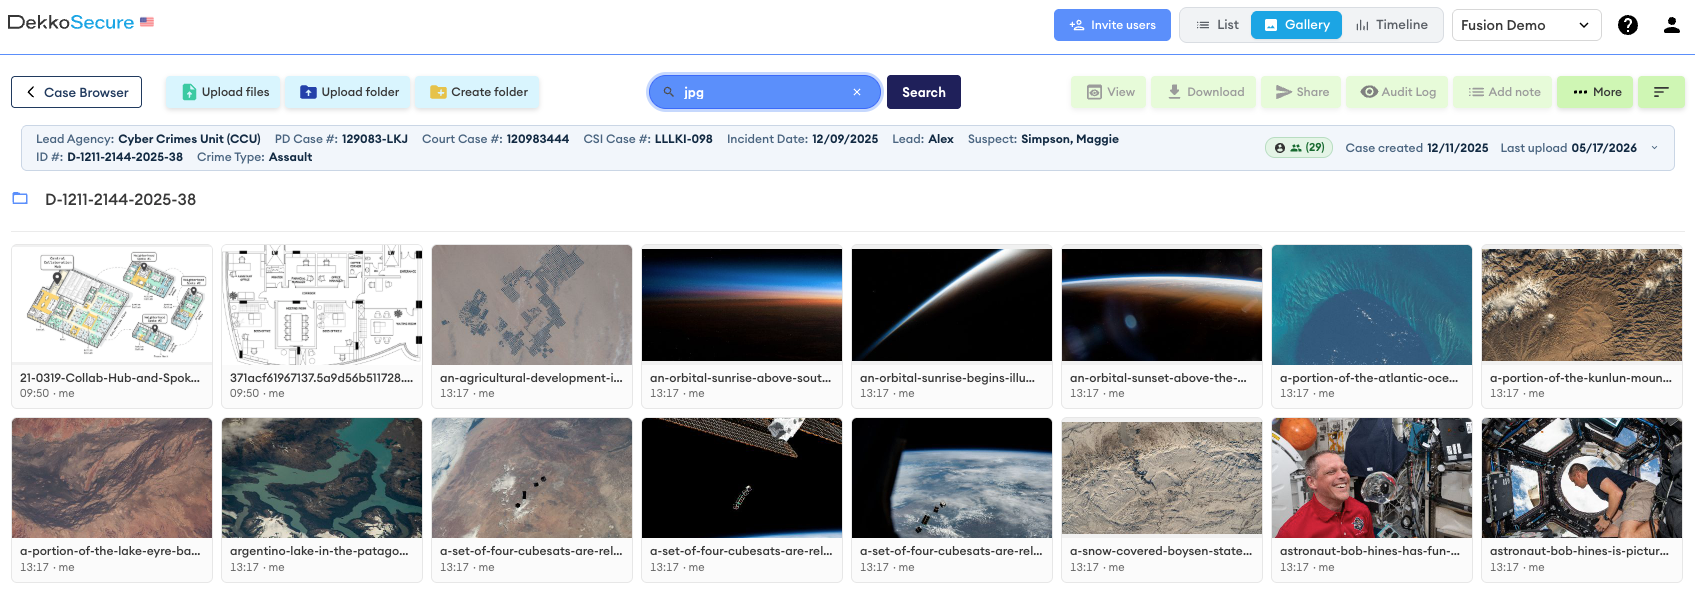Click the Lead: Alex text
Screen dimensions: 1695x589
(x=923, y=139)
